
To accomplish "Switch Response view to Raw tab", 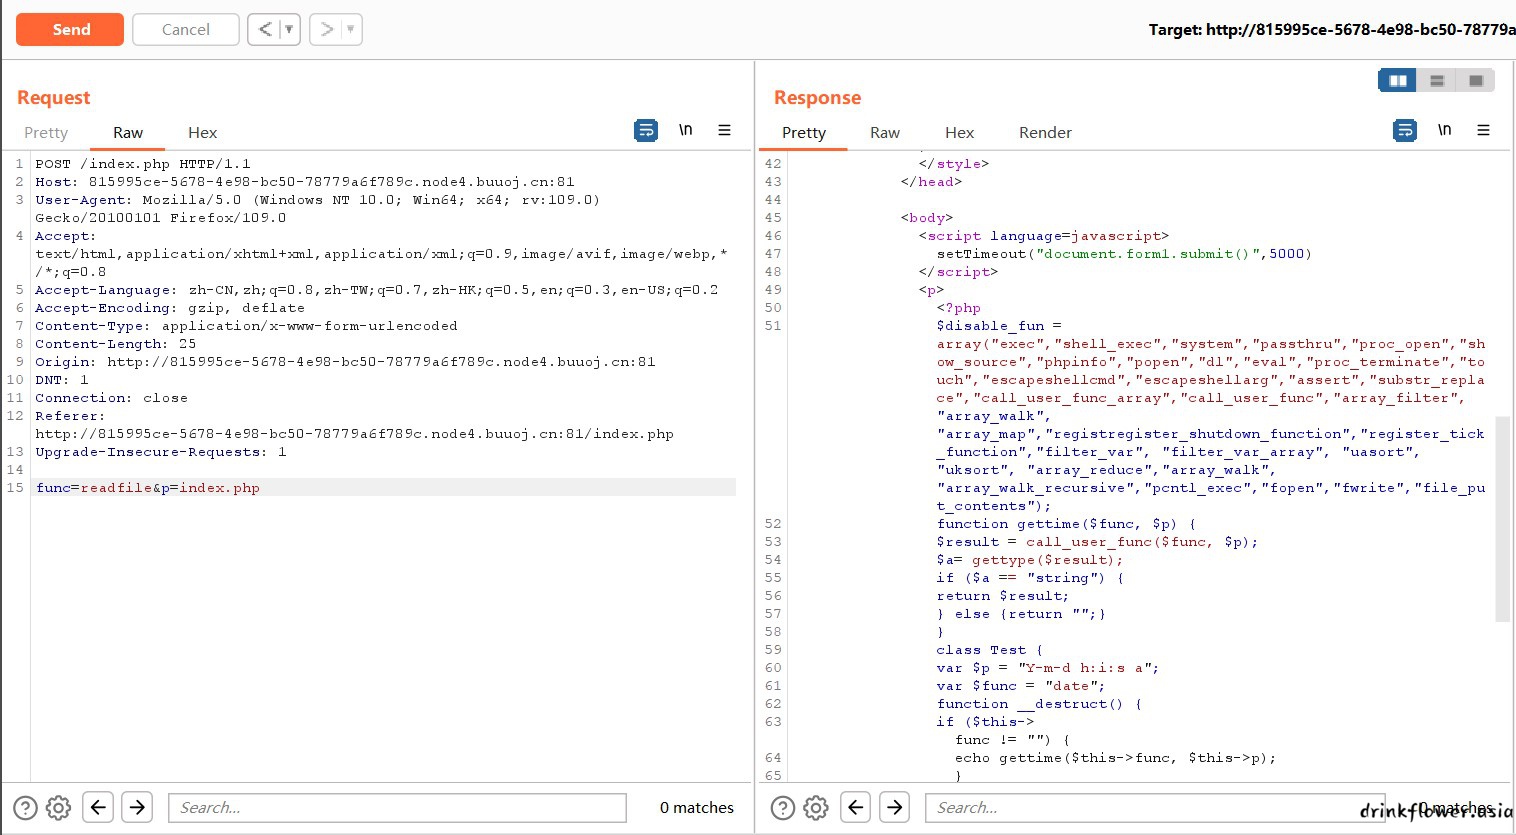I will (885, 132).
